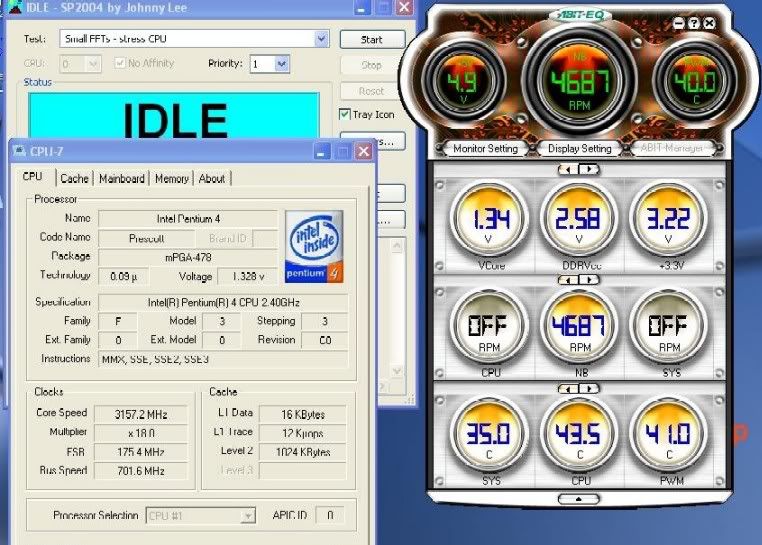Click the Core Speed value 3157.2 MHz
The height and width of the screenshot is (545, 762).
(x=141, y=414)
